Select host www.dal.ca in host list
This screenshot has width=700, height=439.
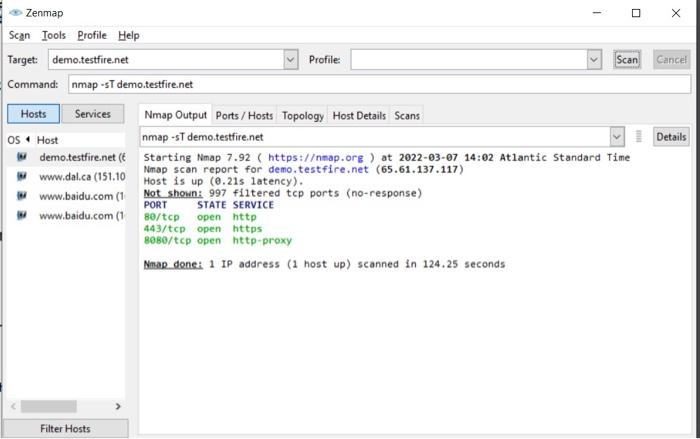82,177
